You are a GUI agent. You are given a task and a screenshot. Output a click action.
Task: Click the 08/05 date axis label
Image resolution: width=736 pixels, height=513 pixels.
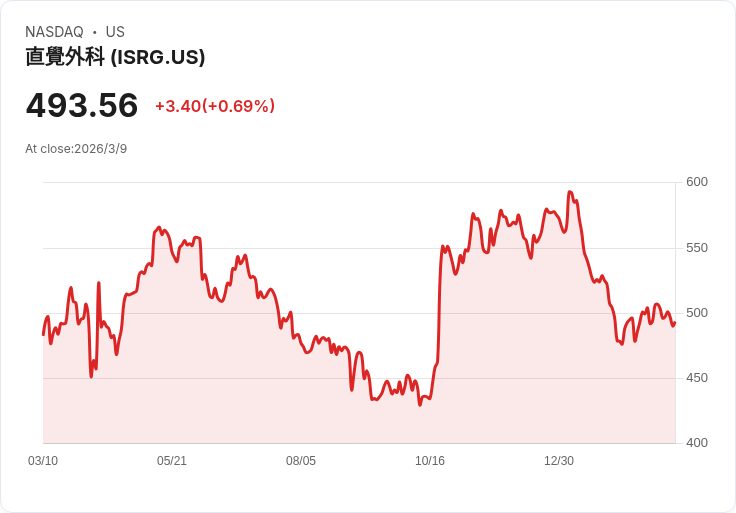(301, 460)
